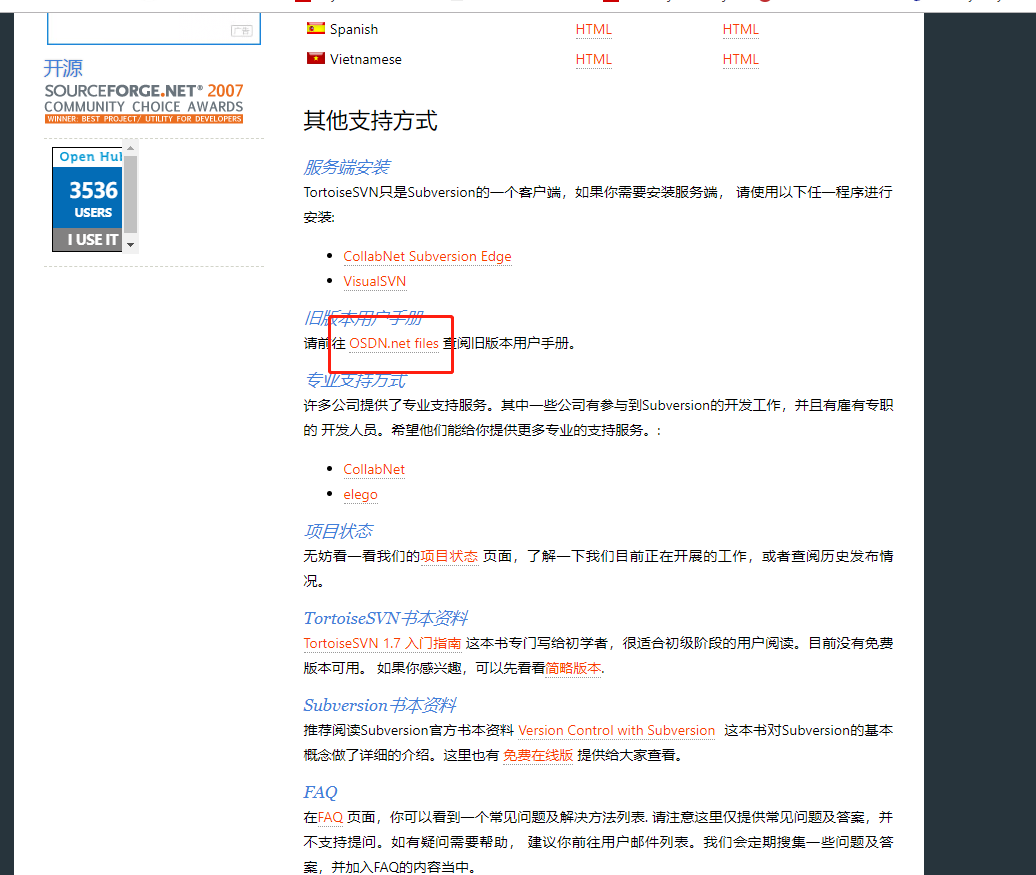Viewport: 1036px width, 875px height.
Task: Click Open Hub widget scroll up arrow
Action: [x=131, y=149]
